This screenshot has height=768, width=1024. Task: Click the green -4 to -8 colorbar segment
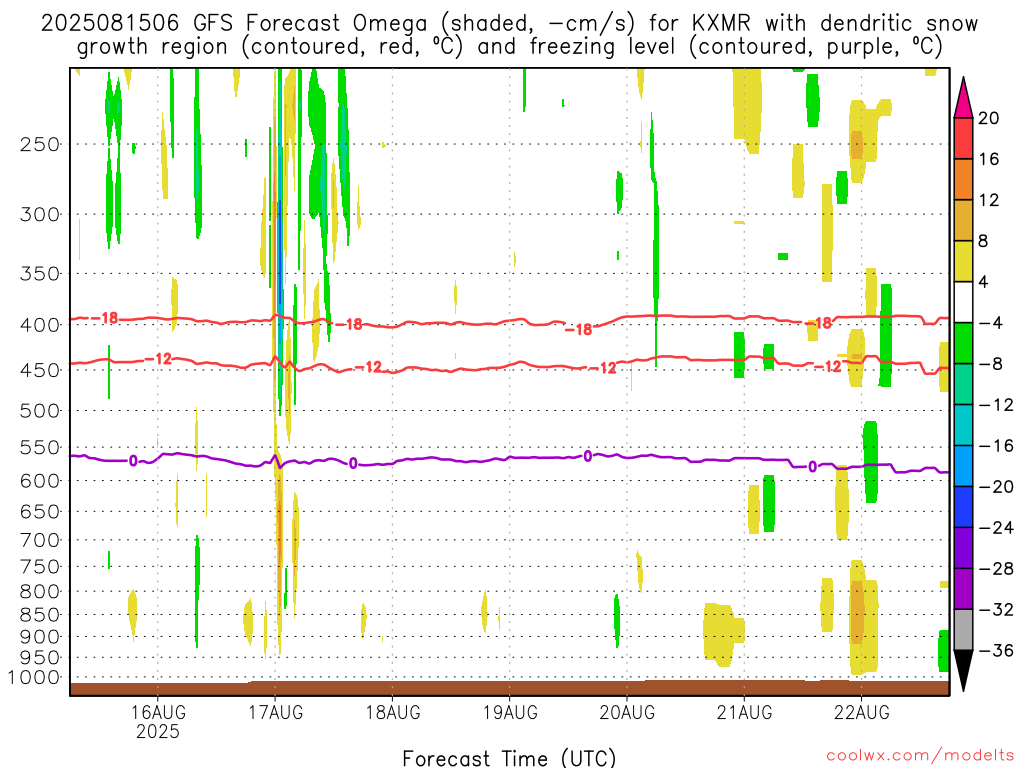point(963,344)
